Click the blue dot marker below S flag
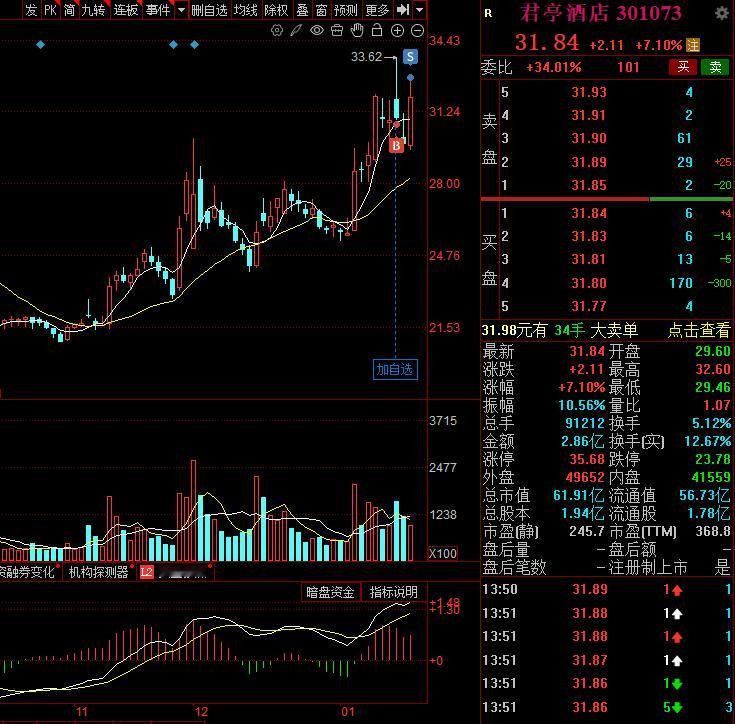Image resolution: width=735 pixels, height=724 pixels. 410,77
